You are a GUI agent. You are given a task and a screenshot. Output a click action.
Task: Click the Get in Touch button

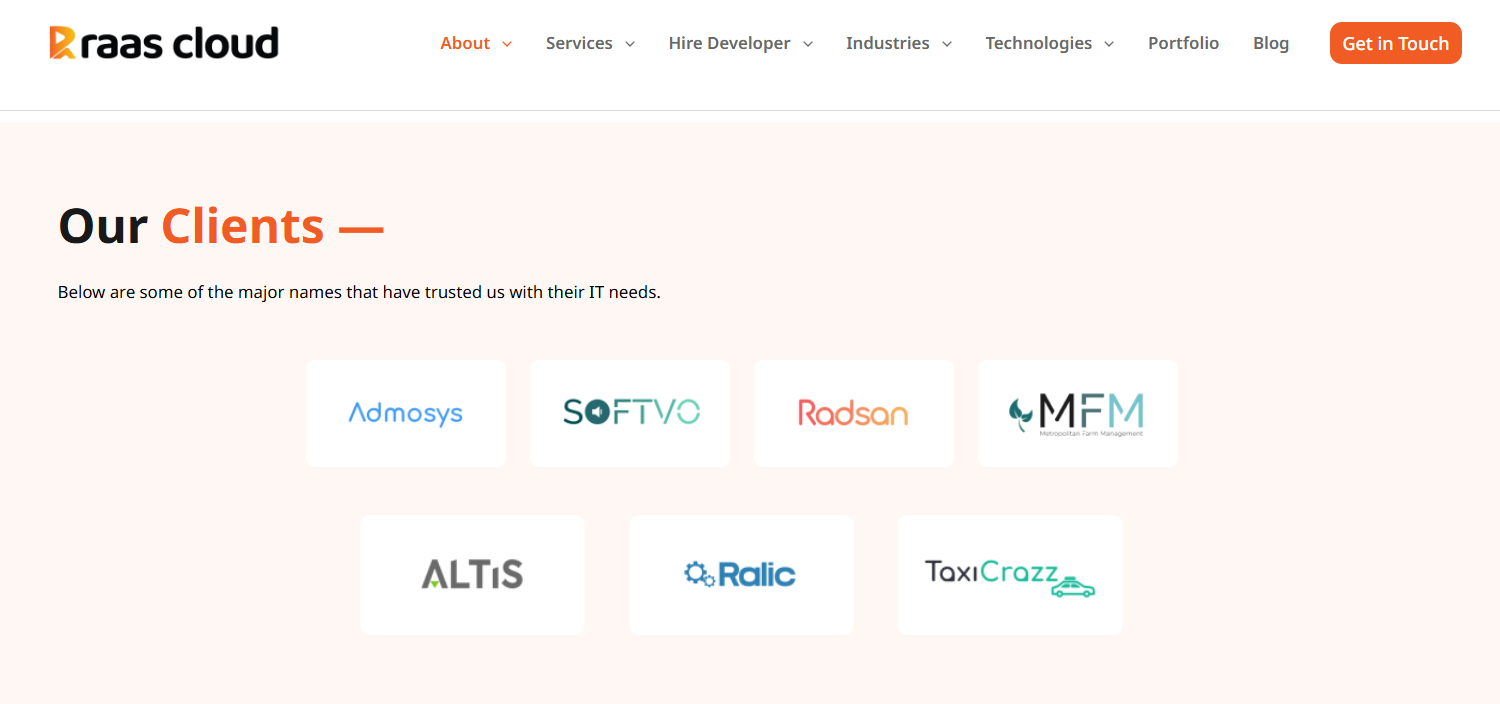pos(1396,43)
